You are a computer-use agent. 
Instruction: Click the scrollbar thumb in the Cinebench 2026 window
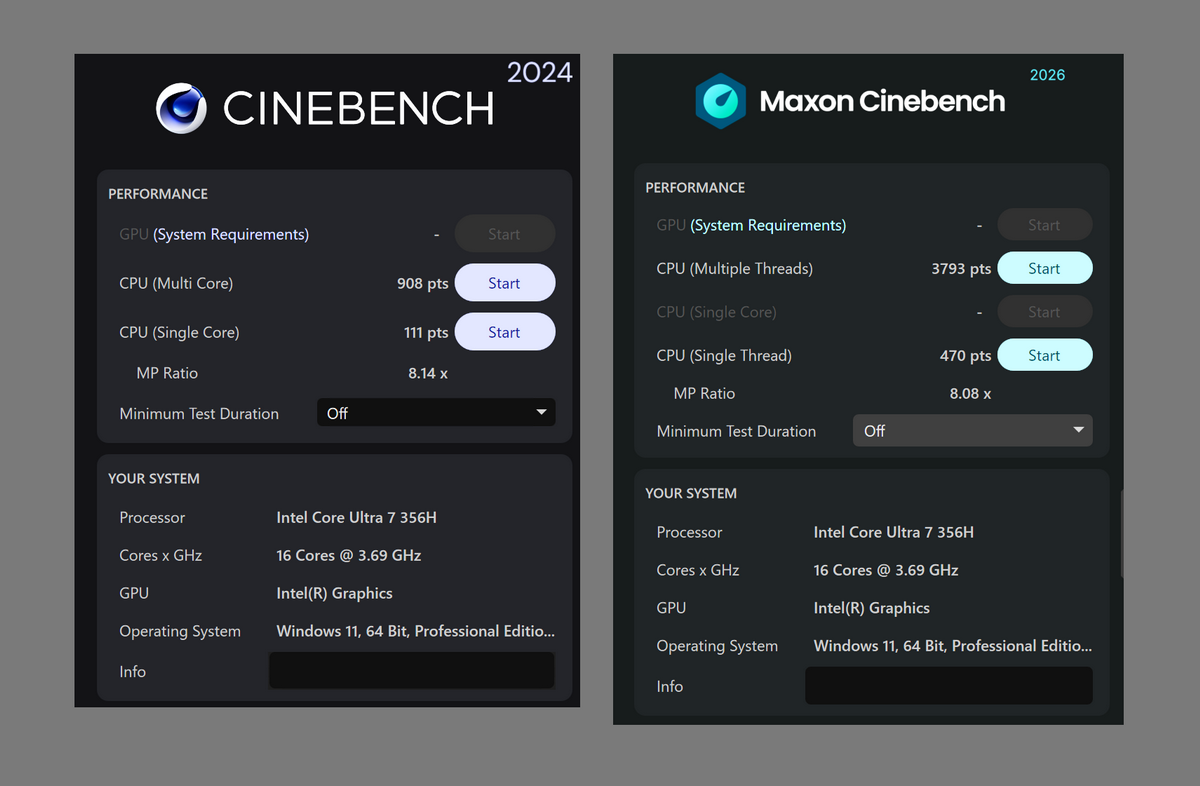(1121, 533)
